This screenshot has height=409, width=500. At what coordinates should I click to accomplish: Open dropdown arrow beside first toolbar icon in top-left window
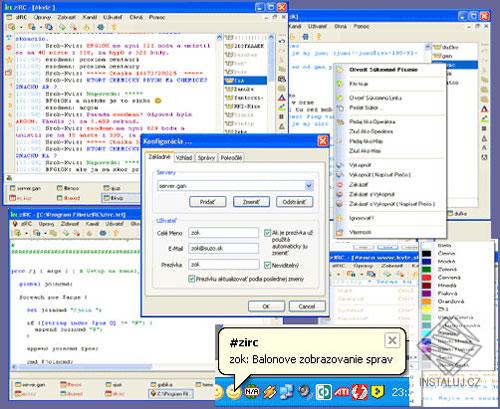click(21, 27)
